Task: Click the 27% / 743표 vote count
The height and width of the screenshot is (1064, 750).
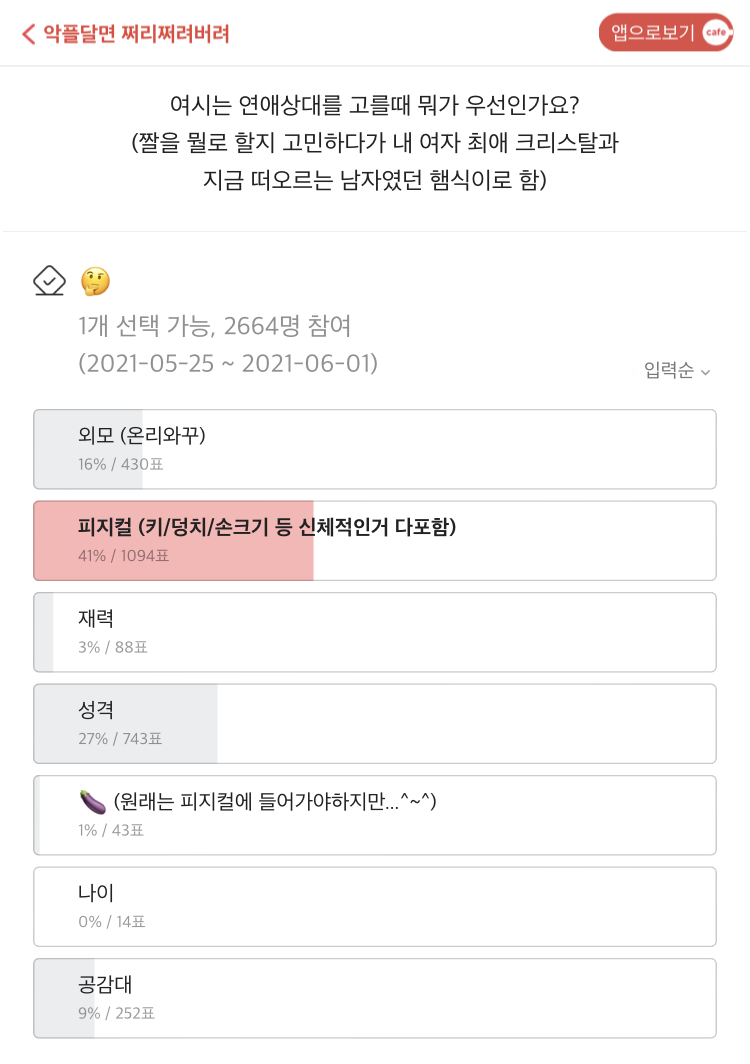Action: point(120,739)
